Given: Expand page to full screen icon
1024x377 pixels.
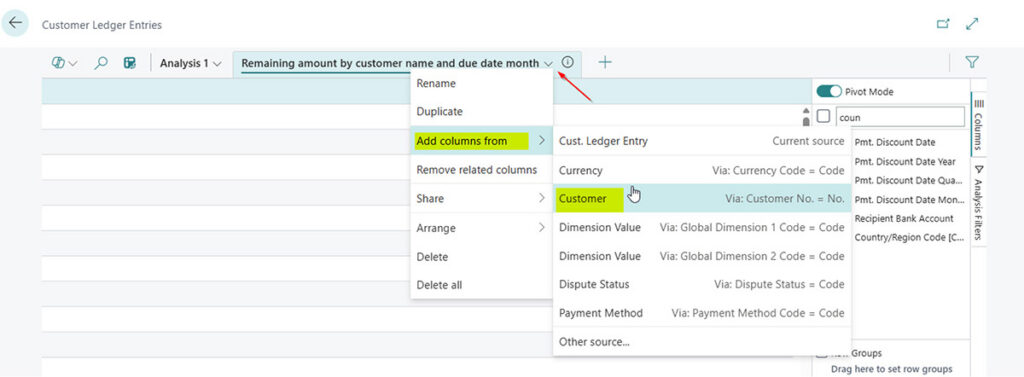Looking at the screenshot, I should [x=972, y=24].
